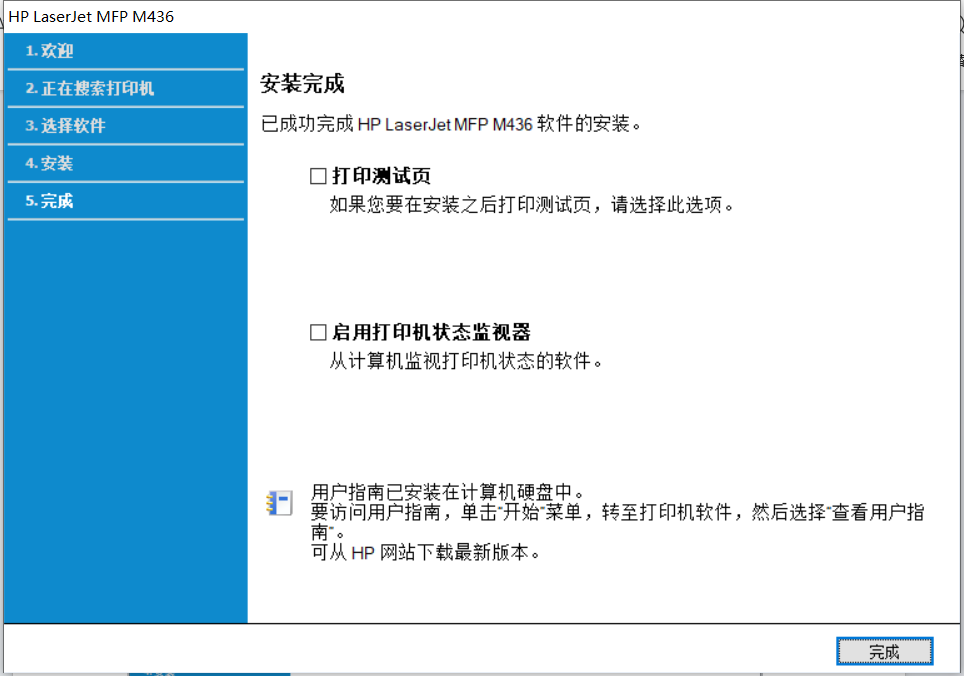Image resolution: width=964 pixels, height=676 pixels.
Task: Click the 从计算机监视打印机状态的软件 description
Action: [467, 361]
